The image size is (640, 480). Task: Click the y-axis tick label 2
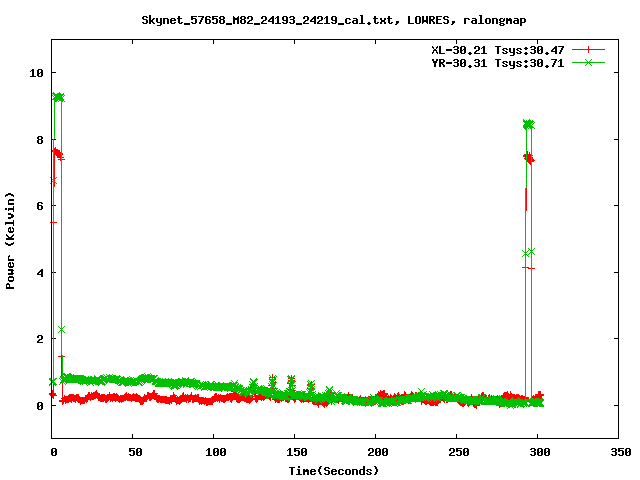pyautogui.click(x=40, y=339)
